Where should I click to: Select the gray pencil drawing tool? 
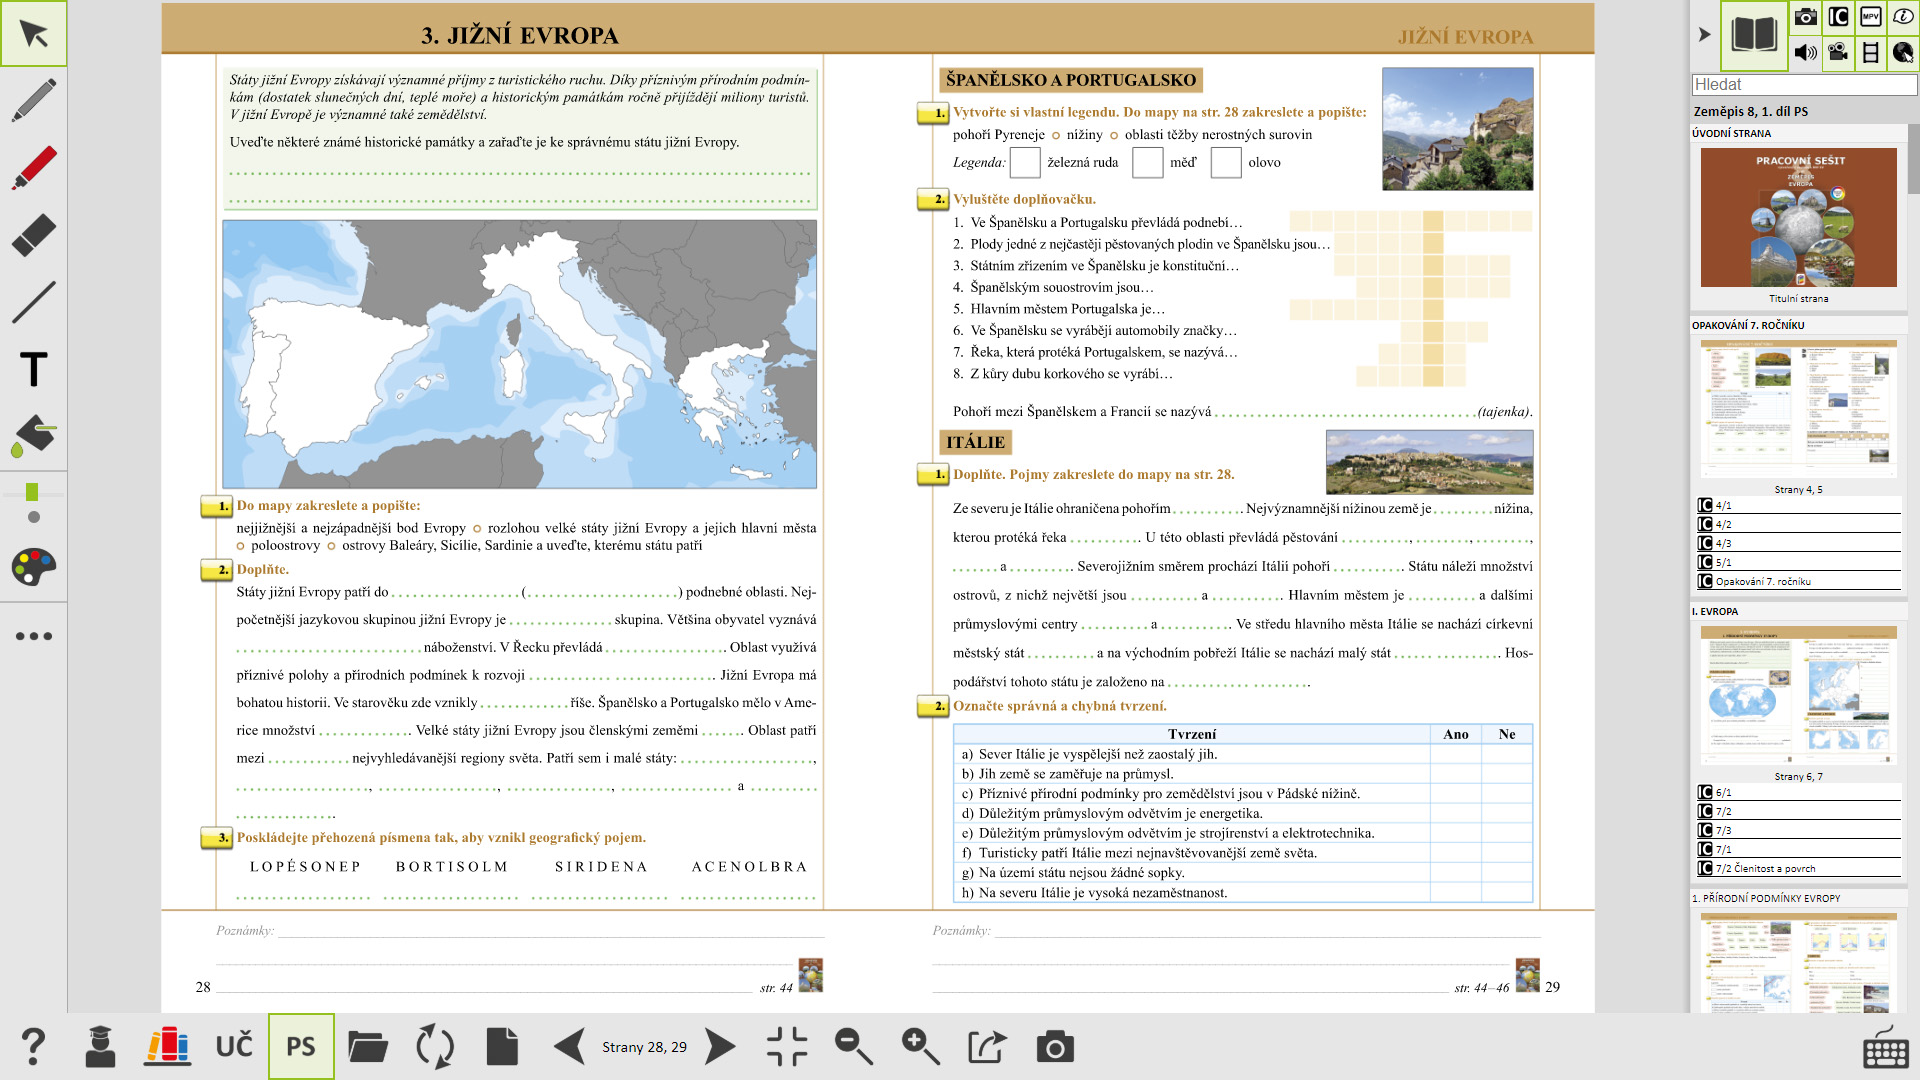[x=34, y=100]
